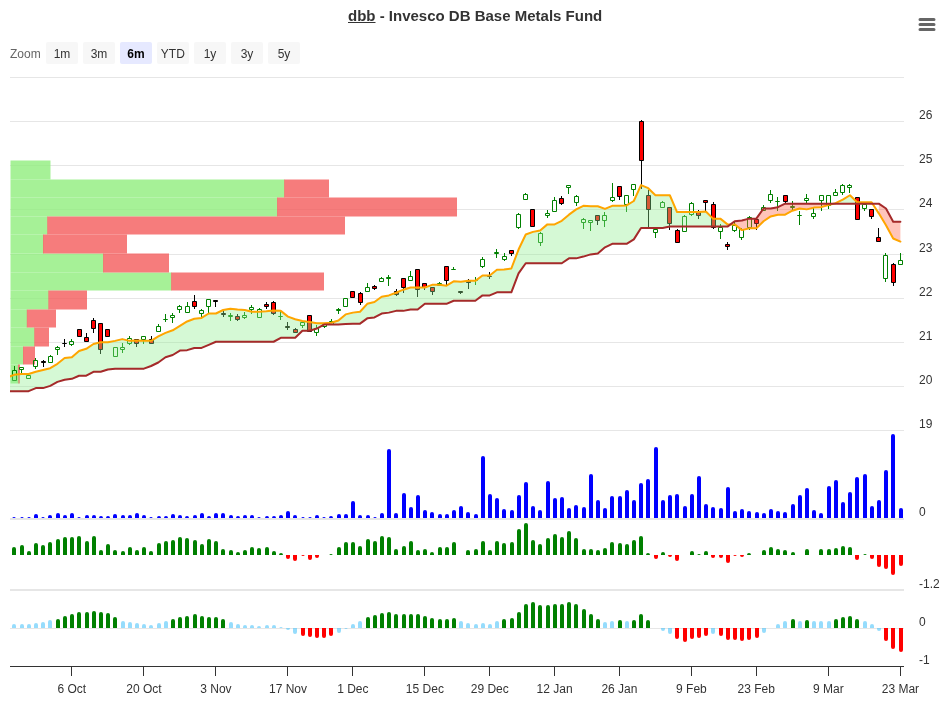This screenshot has width=950, height=720.
Task: Click the 6 Oct date axis label
Action: tap(71, 688)
